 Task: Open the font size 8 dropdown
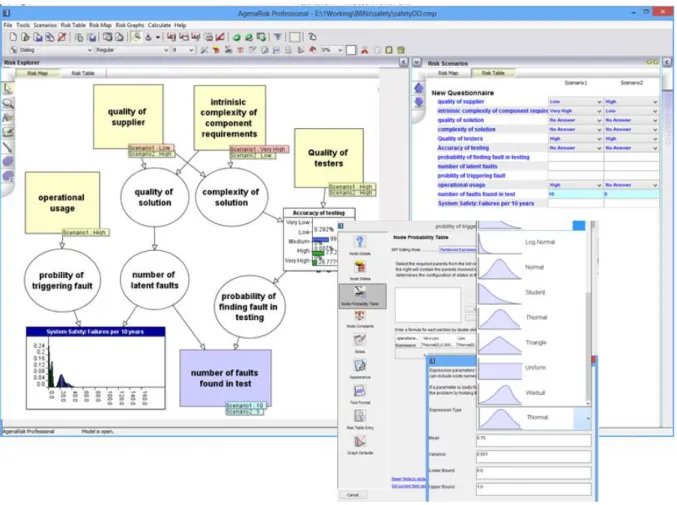pyautogui.click(x=183, y=50)
